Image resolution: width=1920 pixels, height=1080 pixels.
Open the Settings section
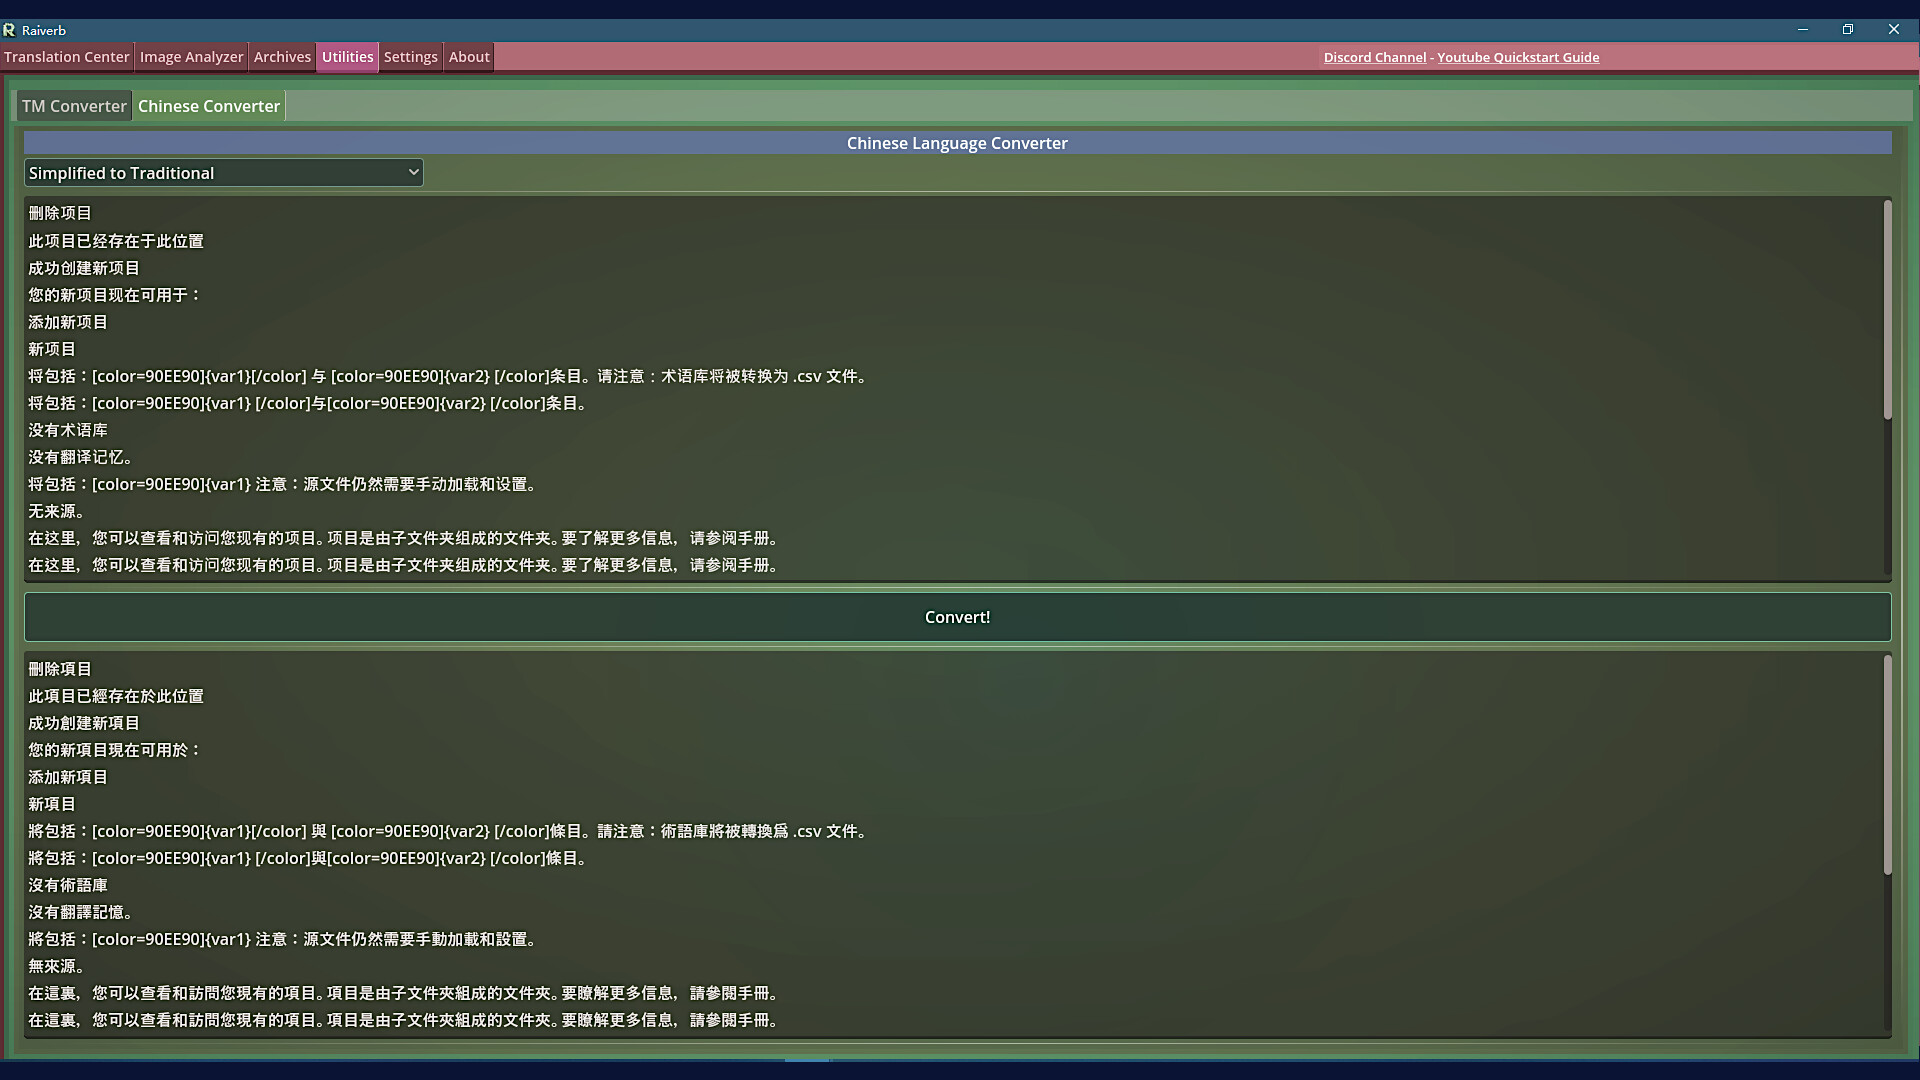click(x=410, y=57)
